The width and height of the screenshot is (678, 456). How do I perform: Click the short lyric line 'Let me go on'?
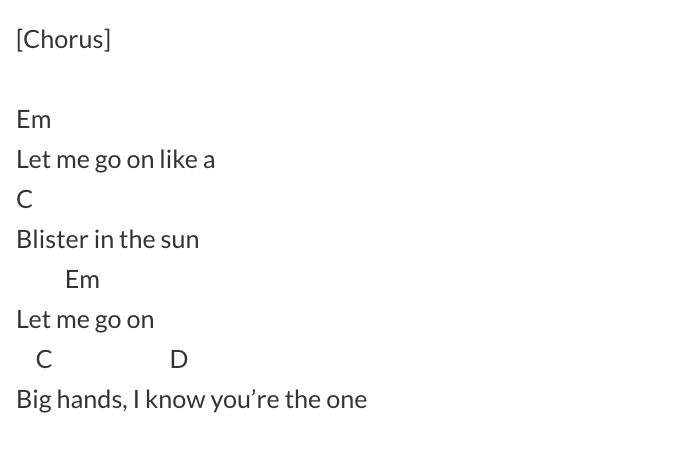85,320
